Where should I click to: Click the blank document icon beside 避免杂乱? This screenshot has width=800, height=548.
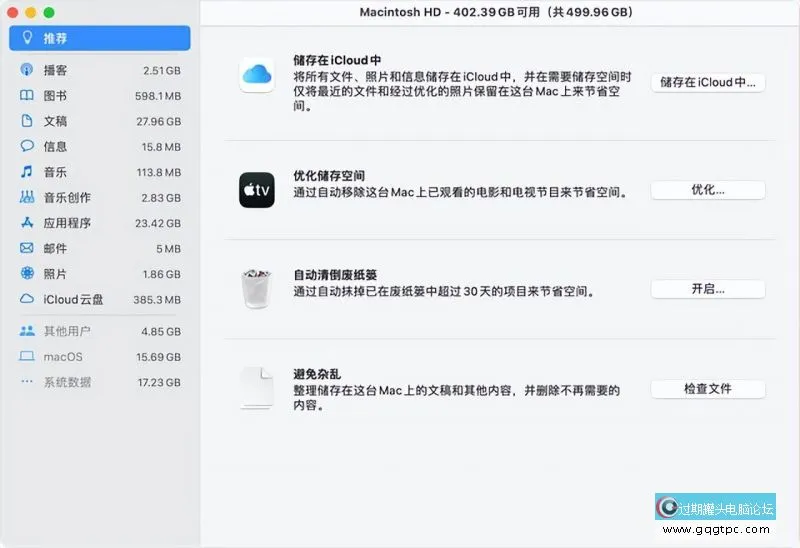(257, 388)
